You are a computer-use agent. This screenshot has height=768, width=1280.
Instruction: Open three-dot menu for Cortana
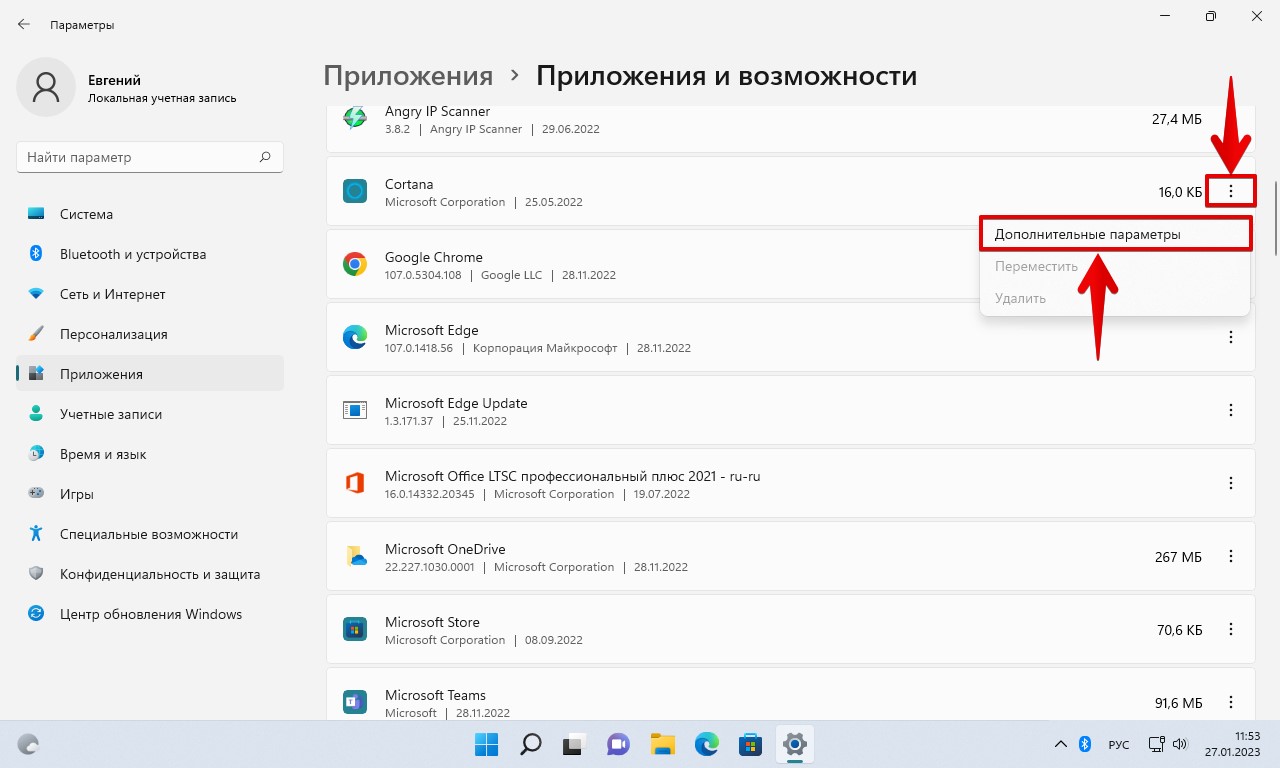pyautogui.click(x=1231, y=191)
